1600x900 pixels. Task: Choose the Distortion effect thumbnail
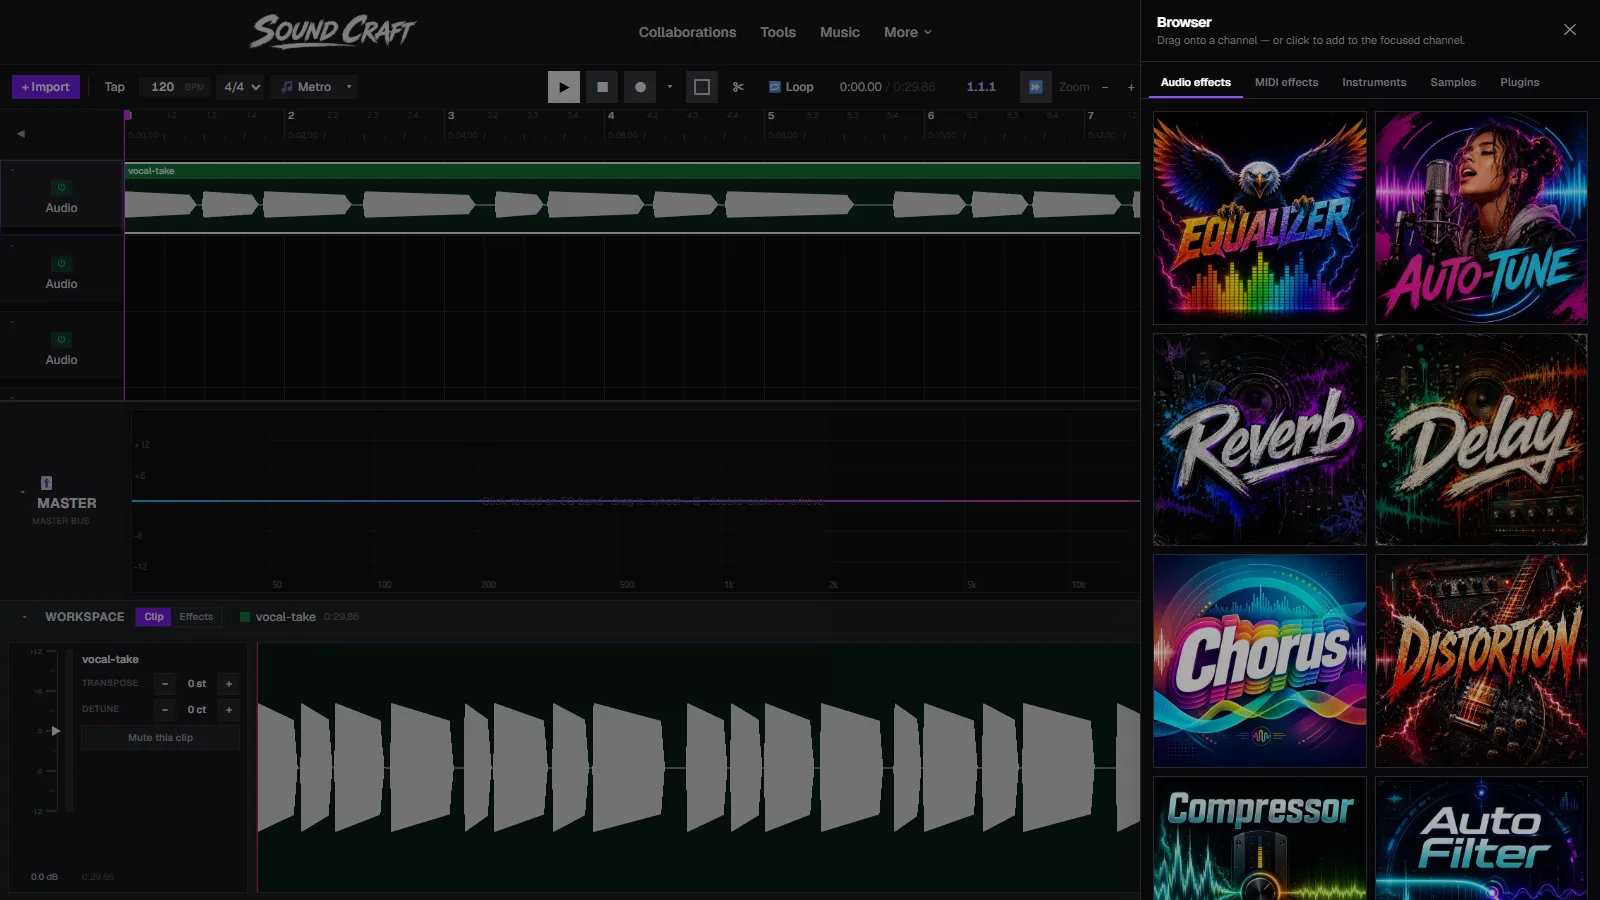click(1481, 661)
